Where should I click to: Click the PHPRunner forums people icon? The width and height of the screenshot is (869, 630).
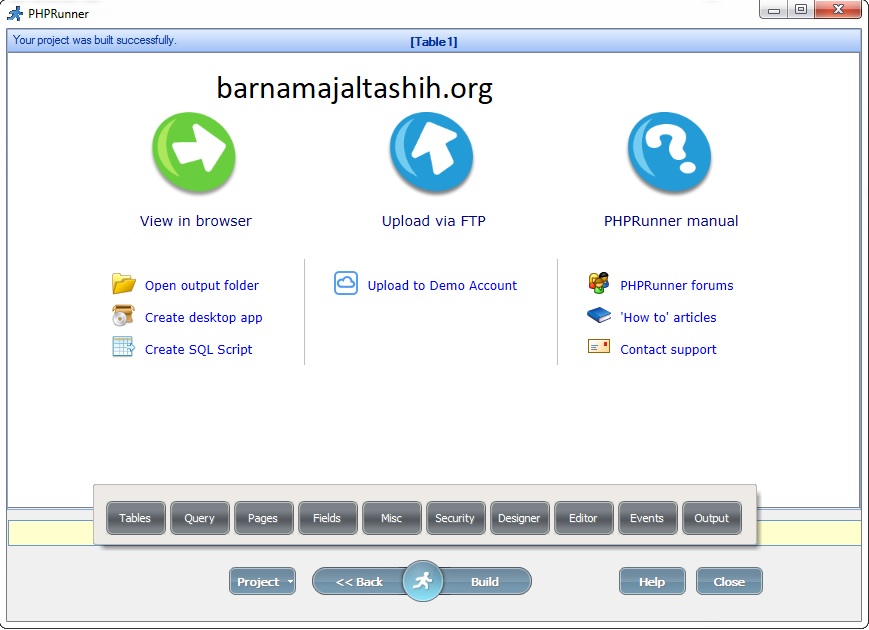point(599,283)
